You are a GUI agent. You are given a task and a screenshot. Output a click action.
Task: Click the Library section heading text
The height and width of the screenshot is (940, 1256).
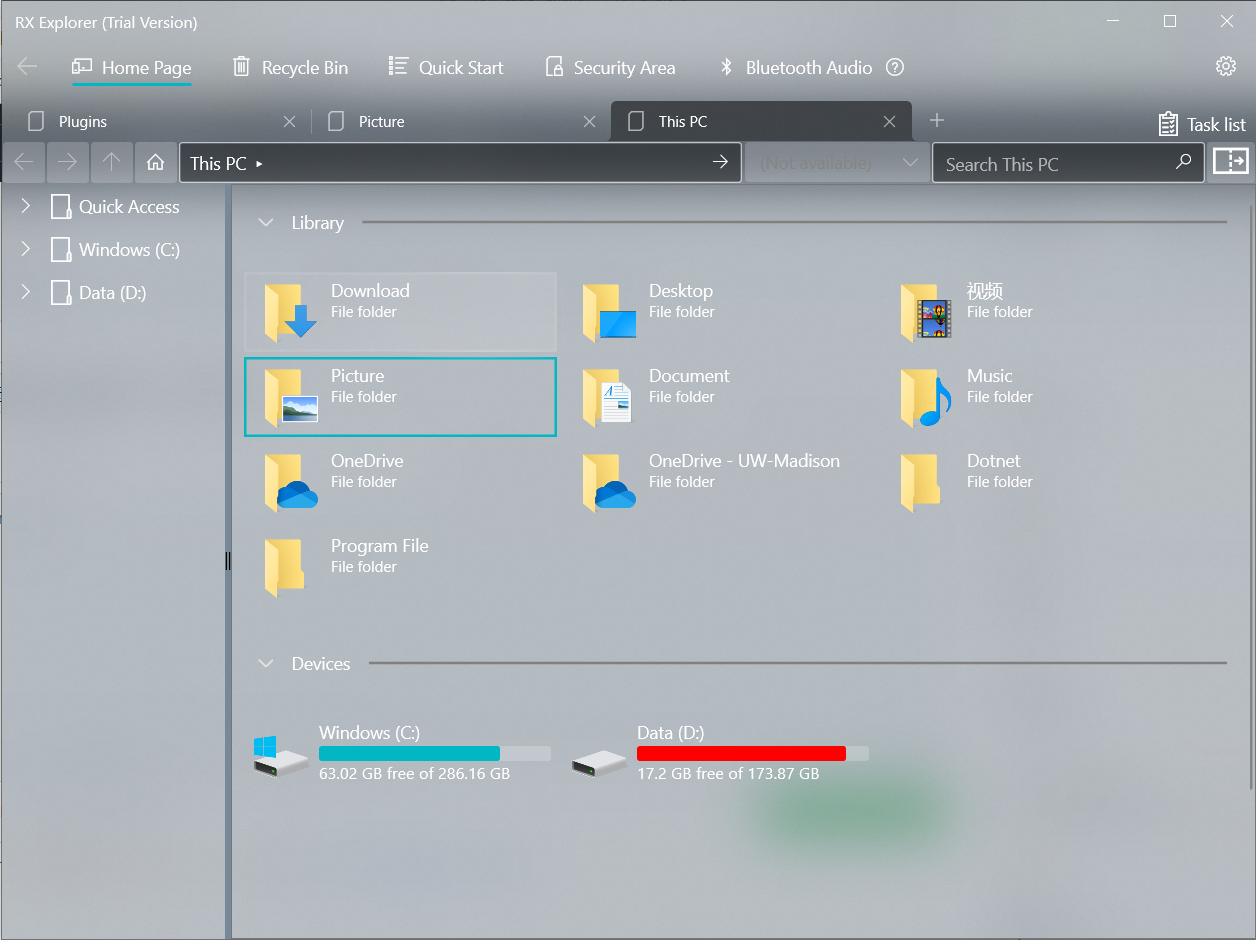click(317, 223)
